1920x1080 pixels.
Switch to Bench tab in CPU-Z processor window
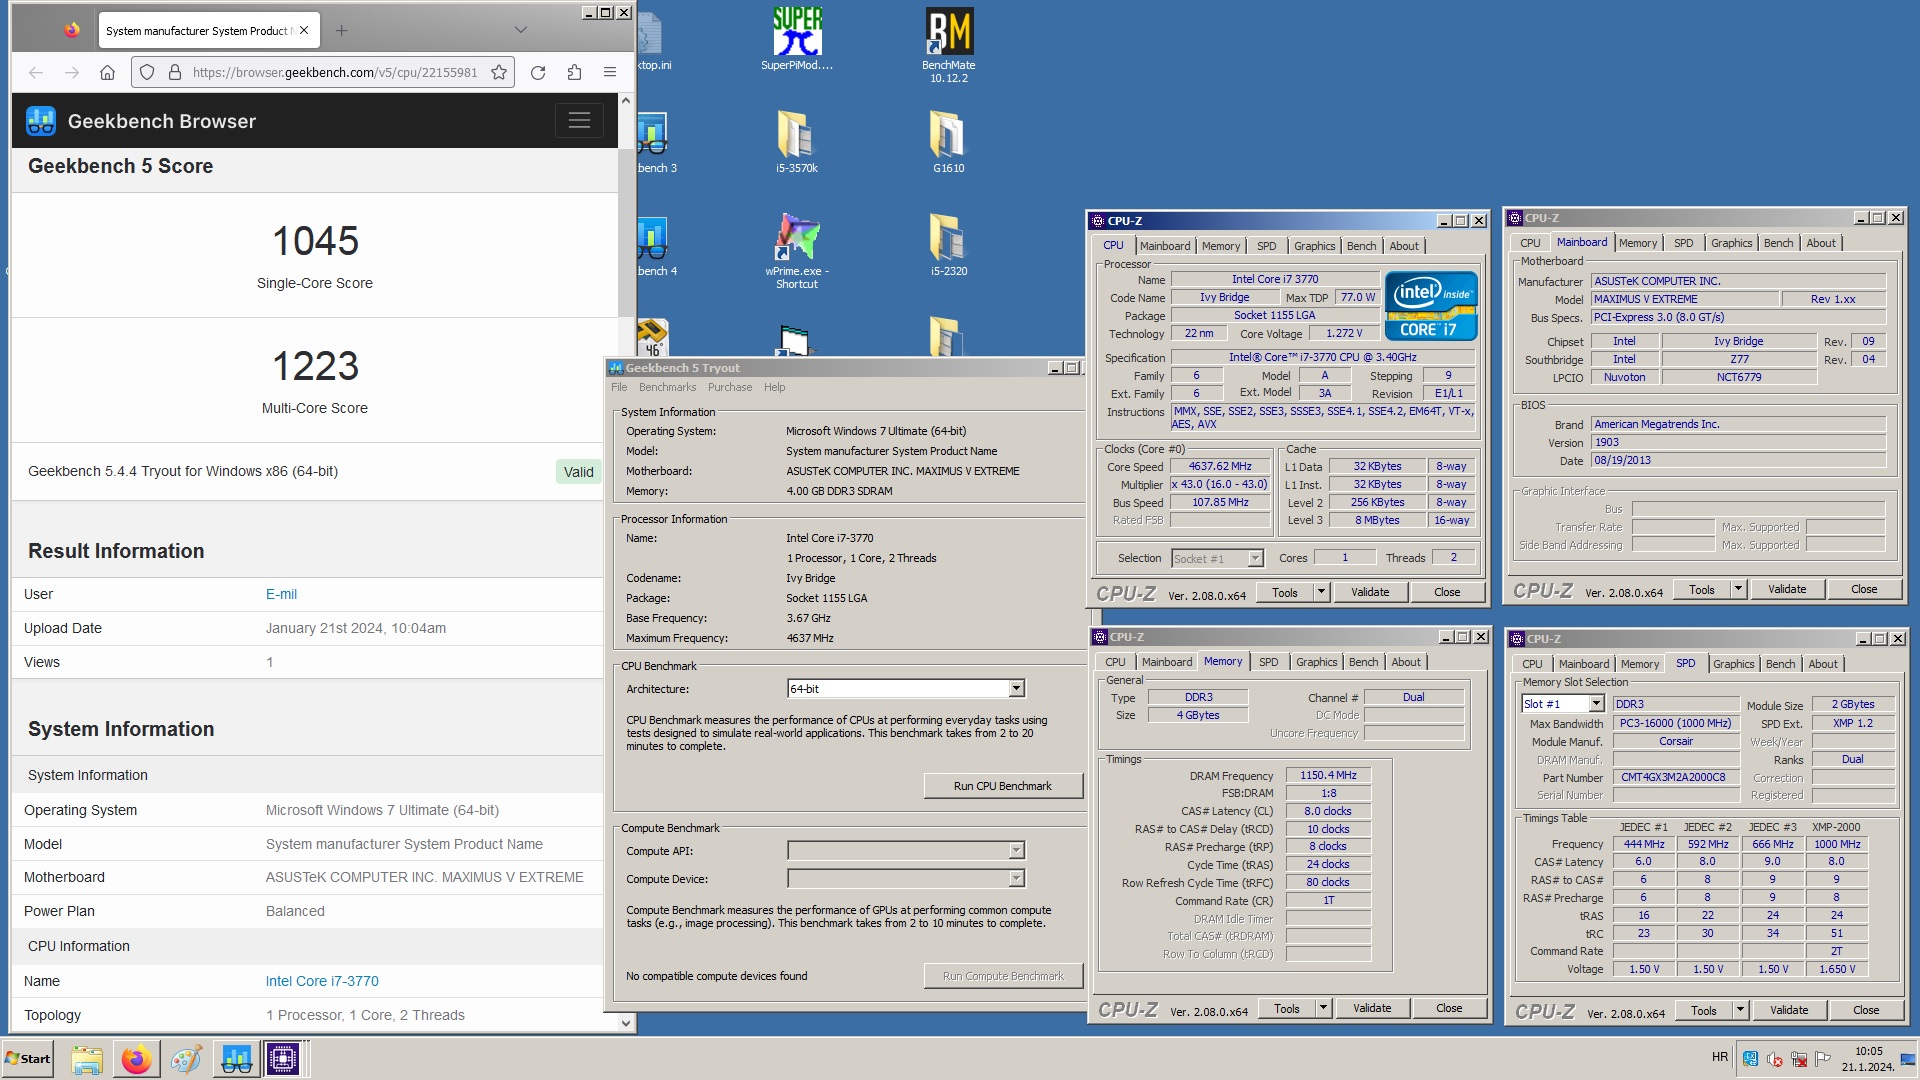pyautogui.click(x=1361, y=246)
